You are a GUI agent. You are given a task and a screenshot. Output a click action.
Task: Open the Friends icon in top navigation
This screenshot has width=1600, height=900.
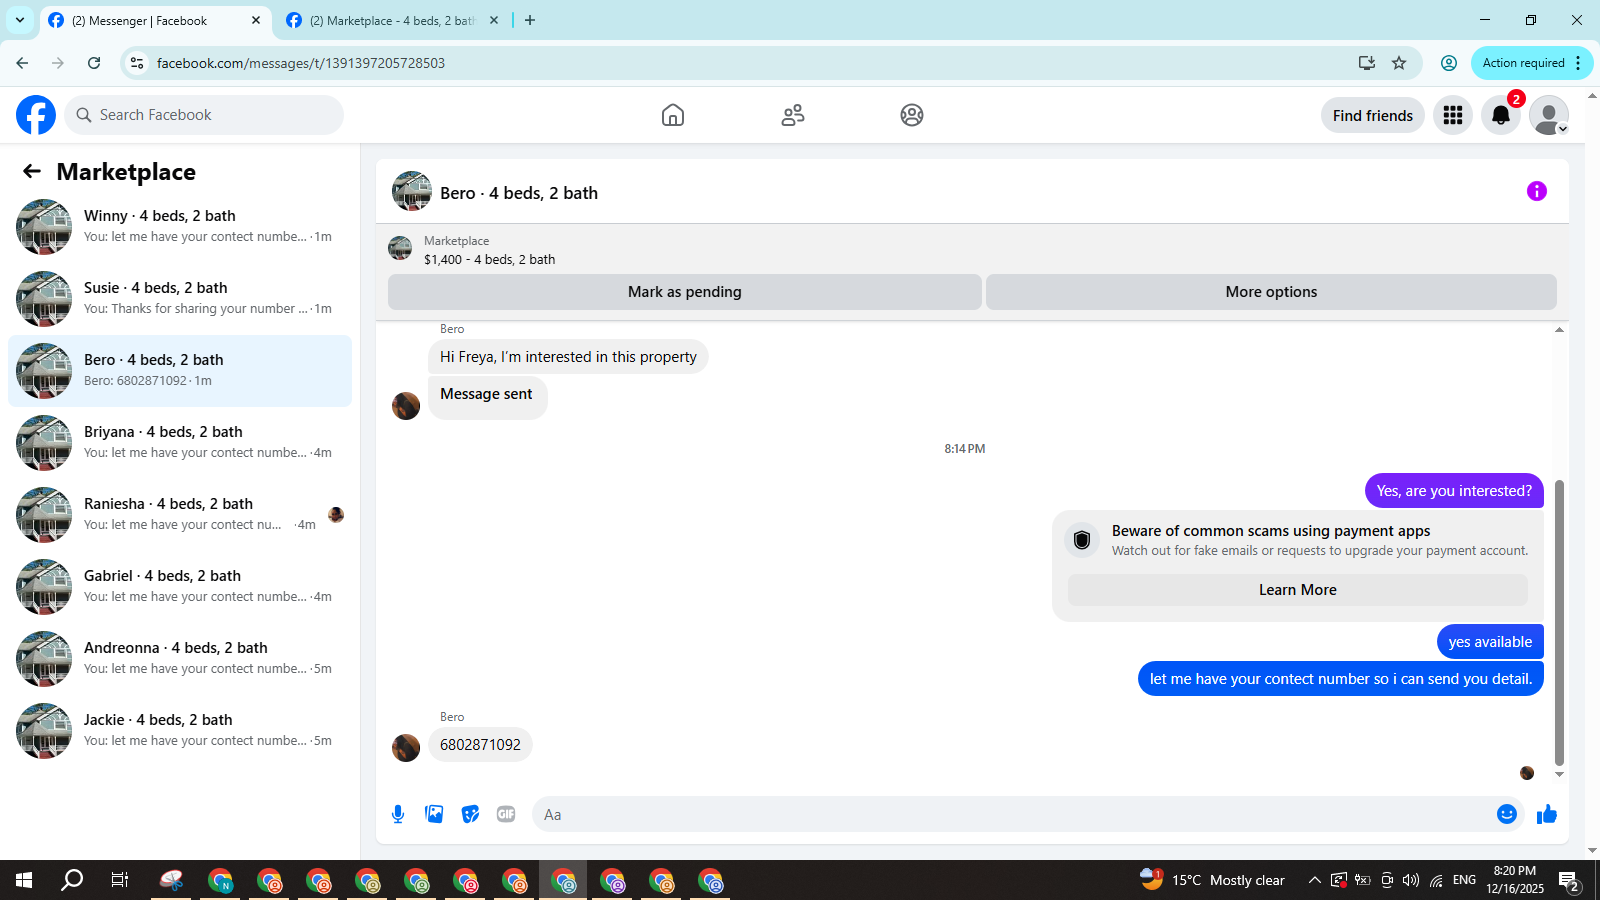pyautogui.click(x=793, y=115)
